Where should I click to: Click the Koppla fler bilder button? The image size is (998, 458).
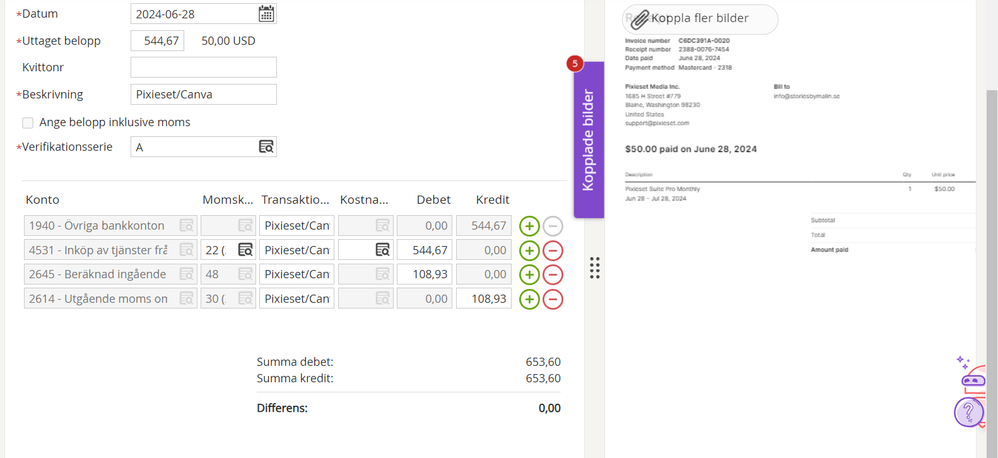(699, 18)
